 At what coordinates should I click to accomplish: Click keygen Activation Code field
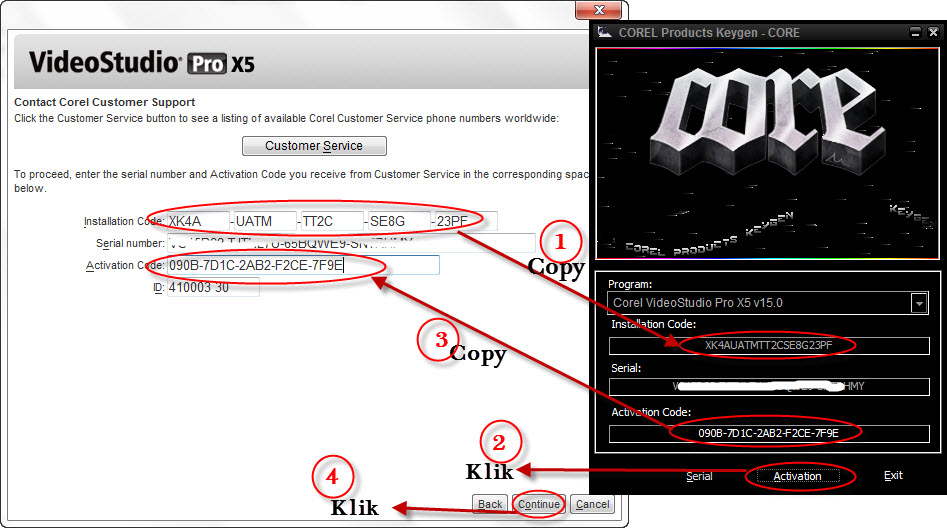click(769, 433)
